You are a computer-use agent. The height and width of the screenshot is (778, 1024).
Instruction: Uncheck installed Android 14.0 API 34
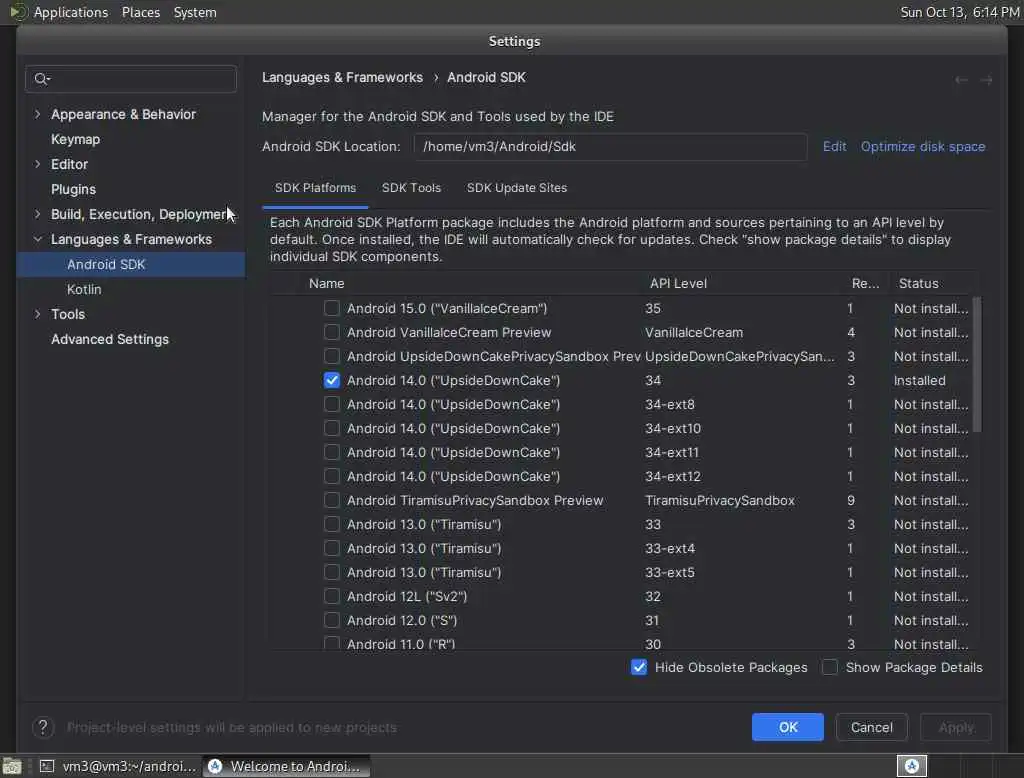point(332,380)
